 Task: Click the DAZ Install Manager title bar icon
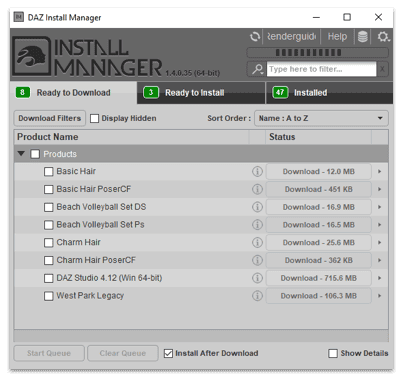(19, 17)
